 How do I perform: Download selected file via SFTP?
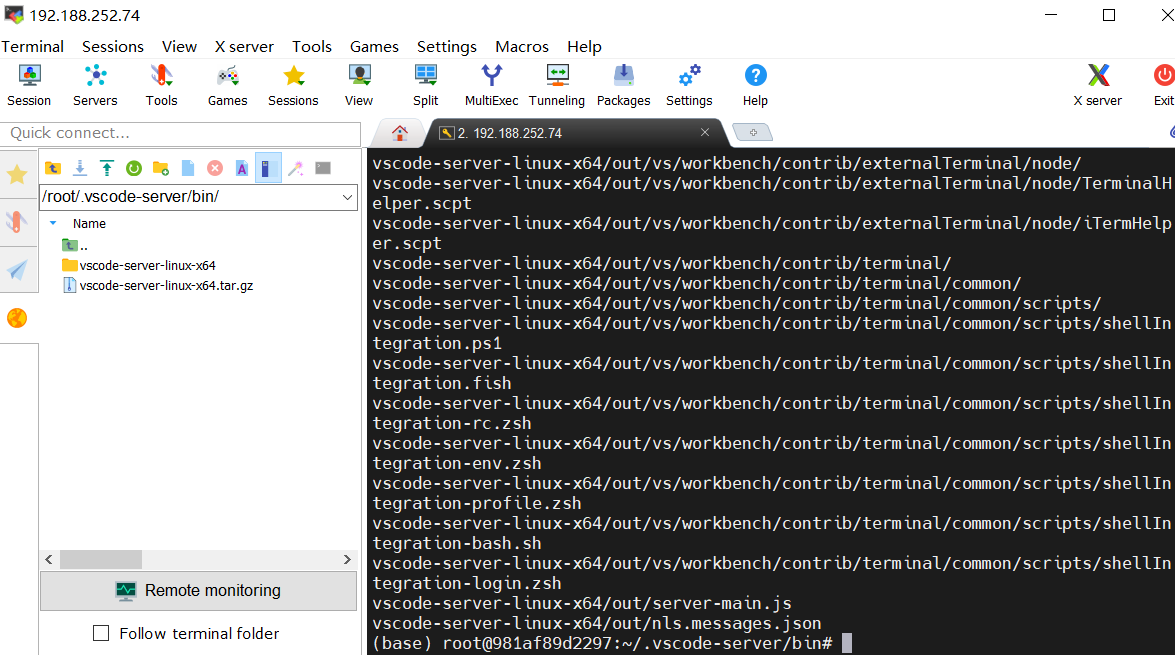tap(80, 168)
